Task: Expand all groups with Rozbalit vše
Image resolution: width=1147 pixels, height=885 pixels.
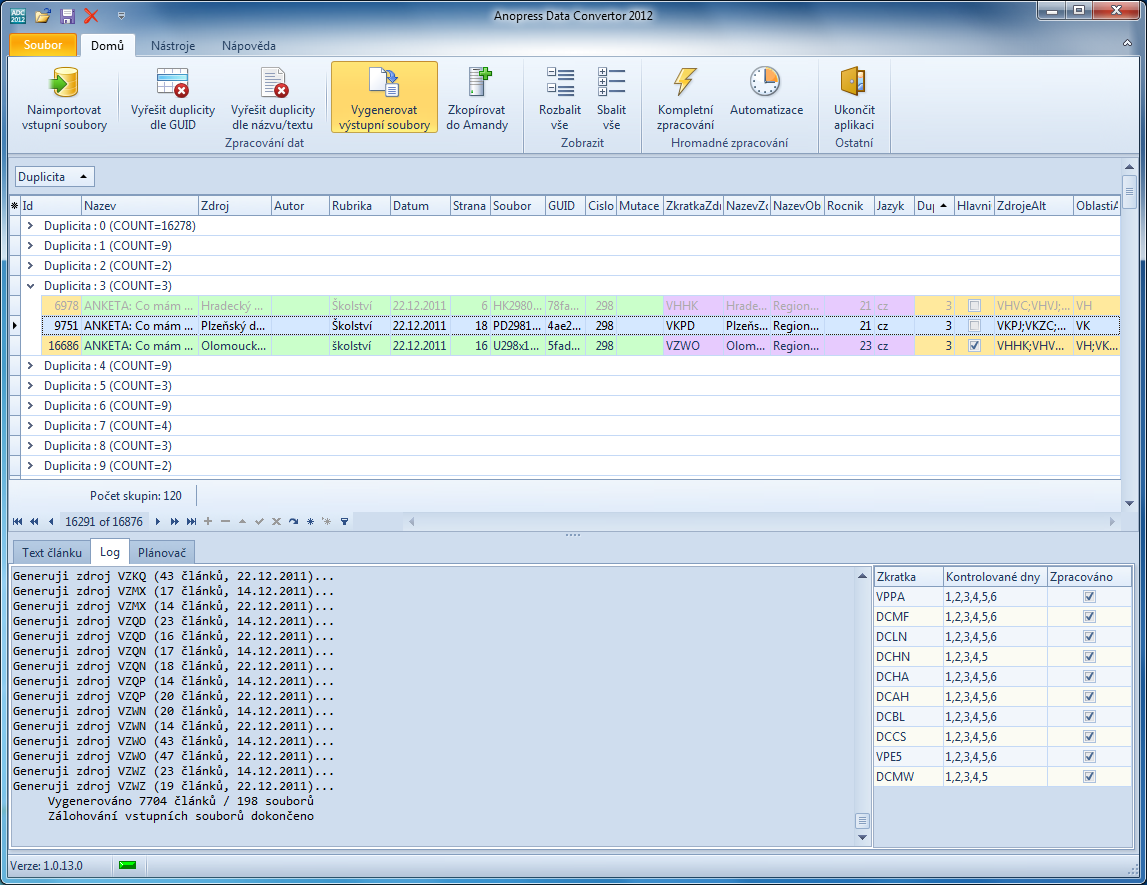Action: (x=559, y=82)
